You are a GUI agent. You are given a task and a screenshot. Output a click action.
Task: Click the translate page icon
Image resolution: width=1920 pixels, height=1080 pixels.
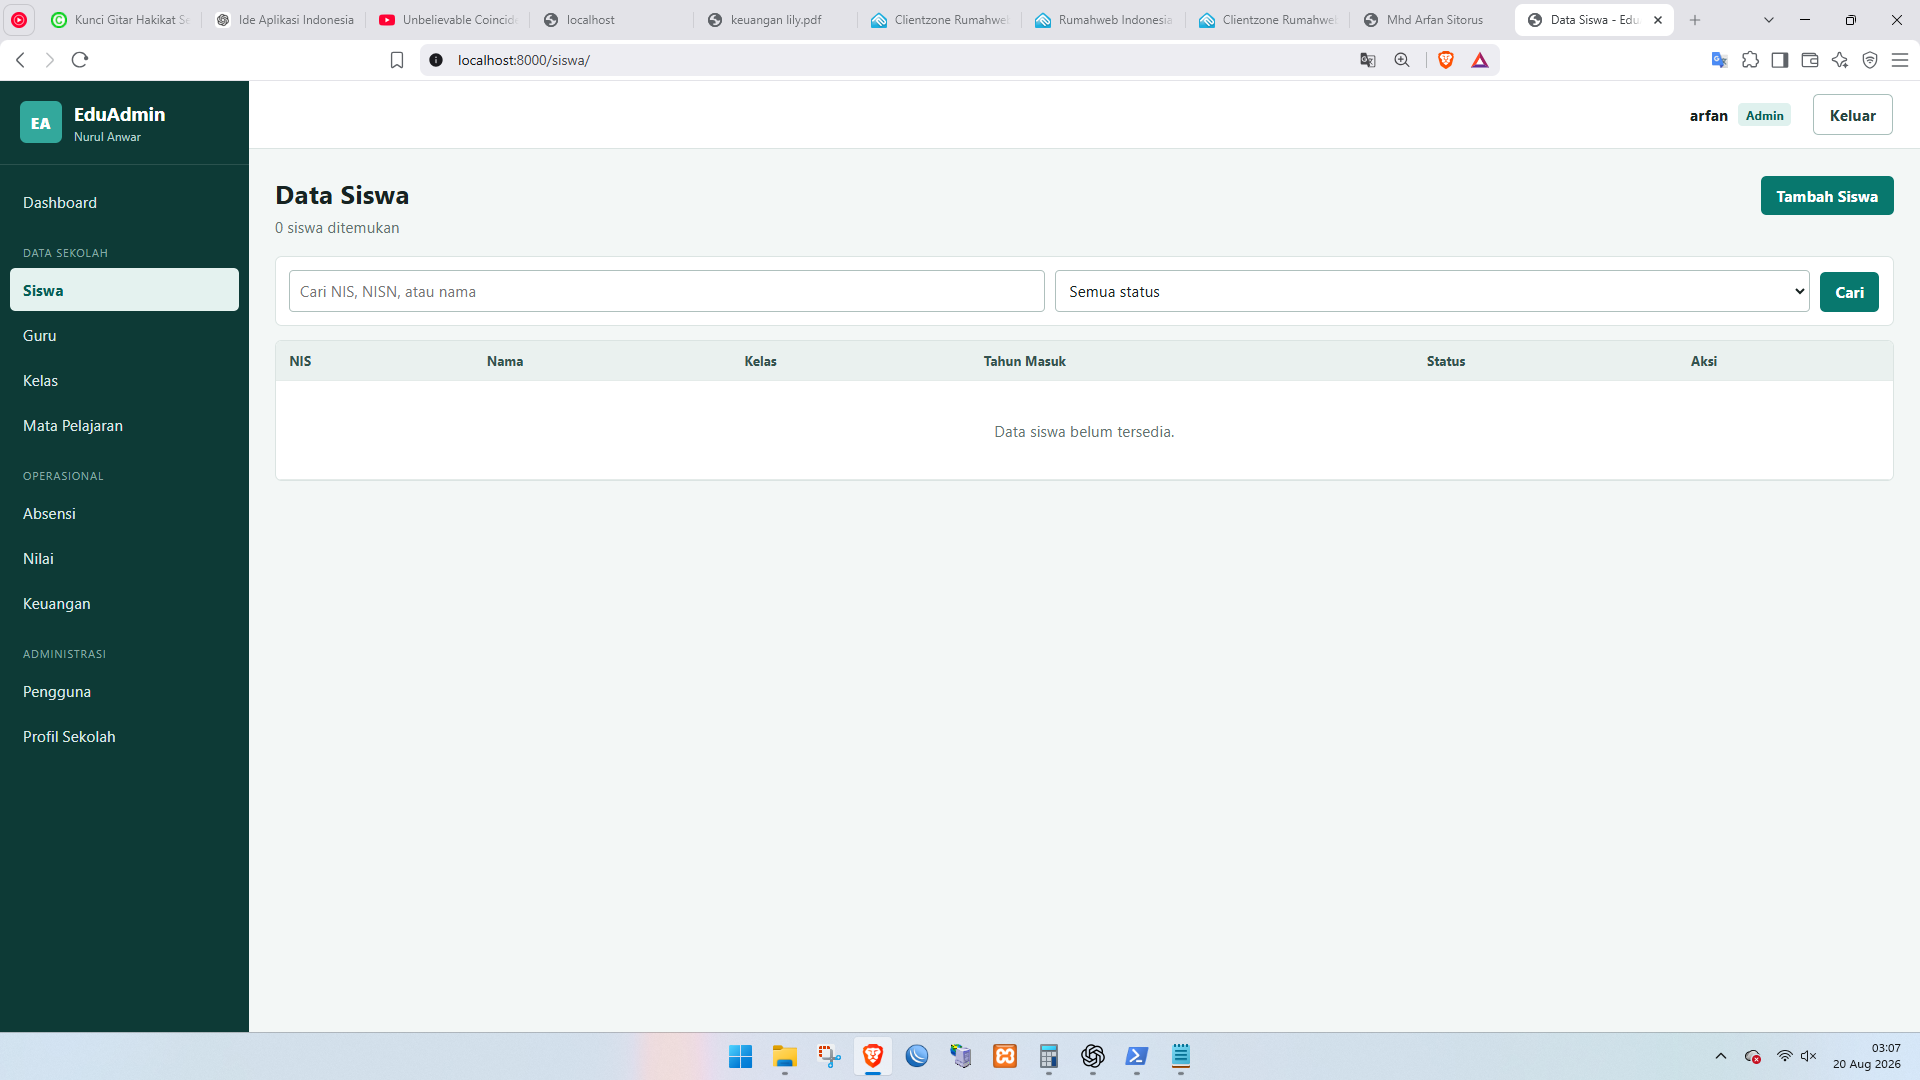[1368, 60]
